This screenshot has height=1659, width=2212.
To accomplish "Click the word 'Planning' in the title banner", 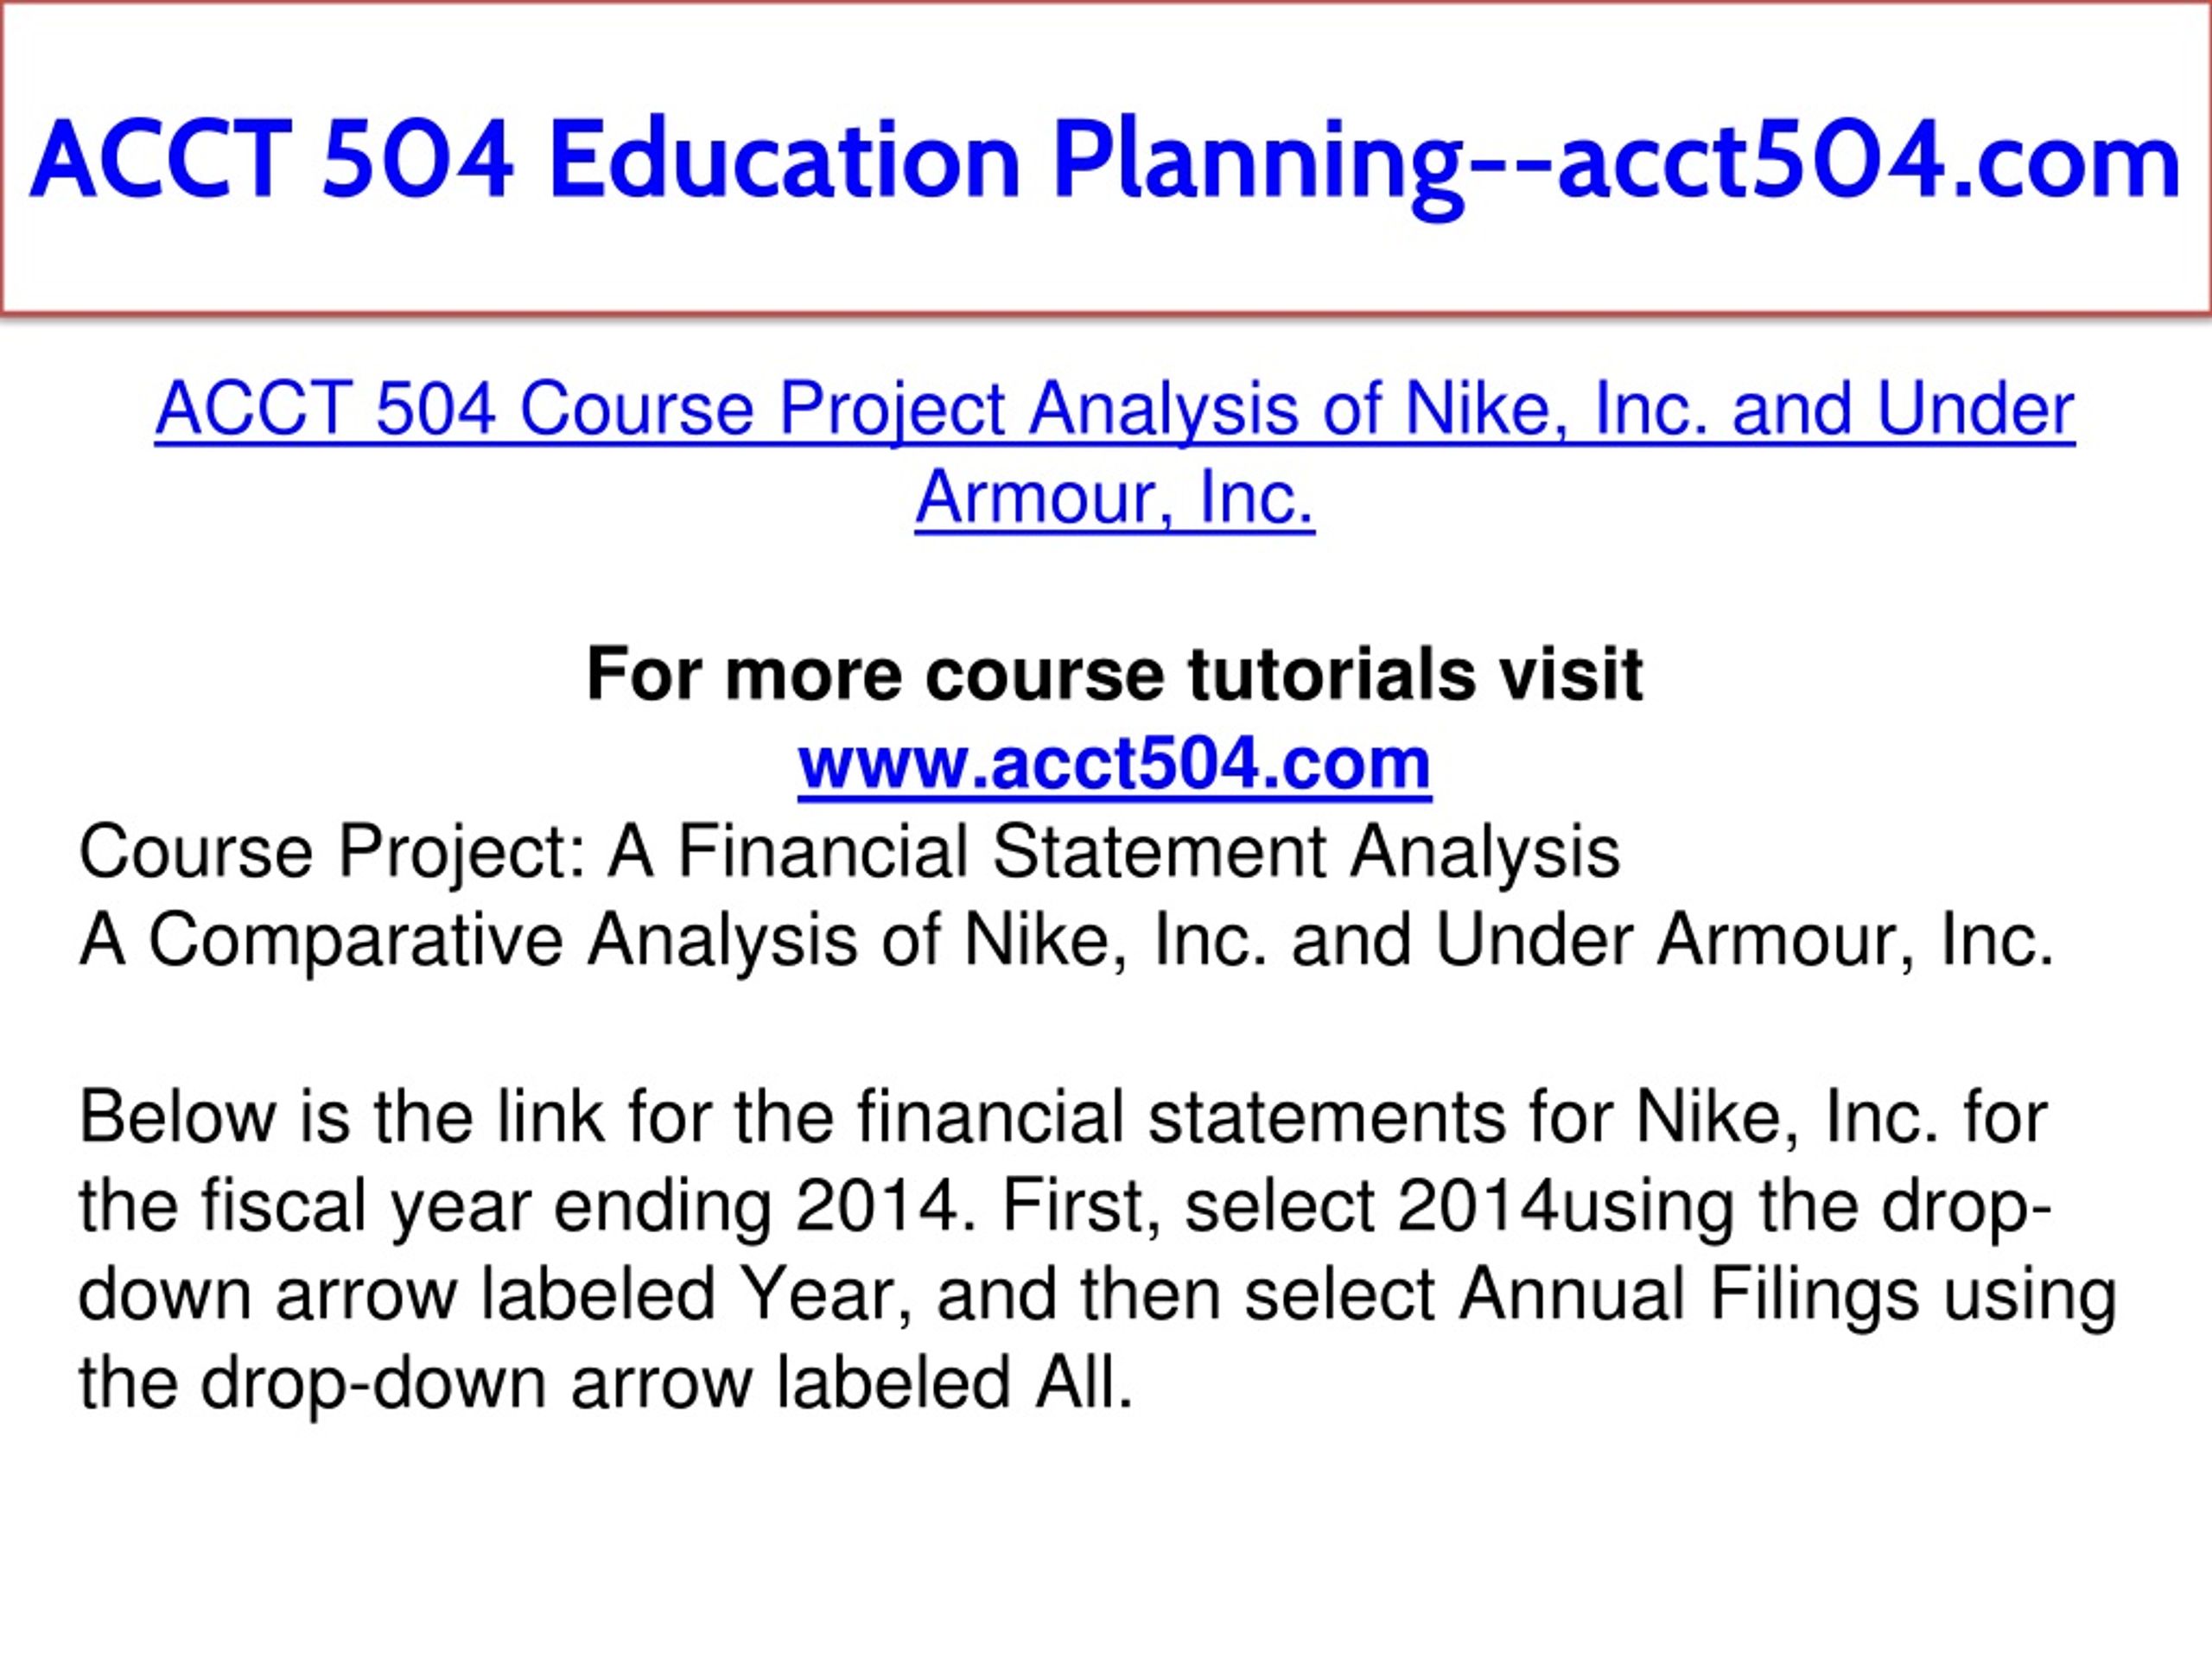I will click(1258, 160).
